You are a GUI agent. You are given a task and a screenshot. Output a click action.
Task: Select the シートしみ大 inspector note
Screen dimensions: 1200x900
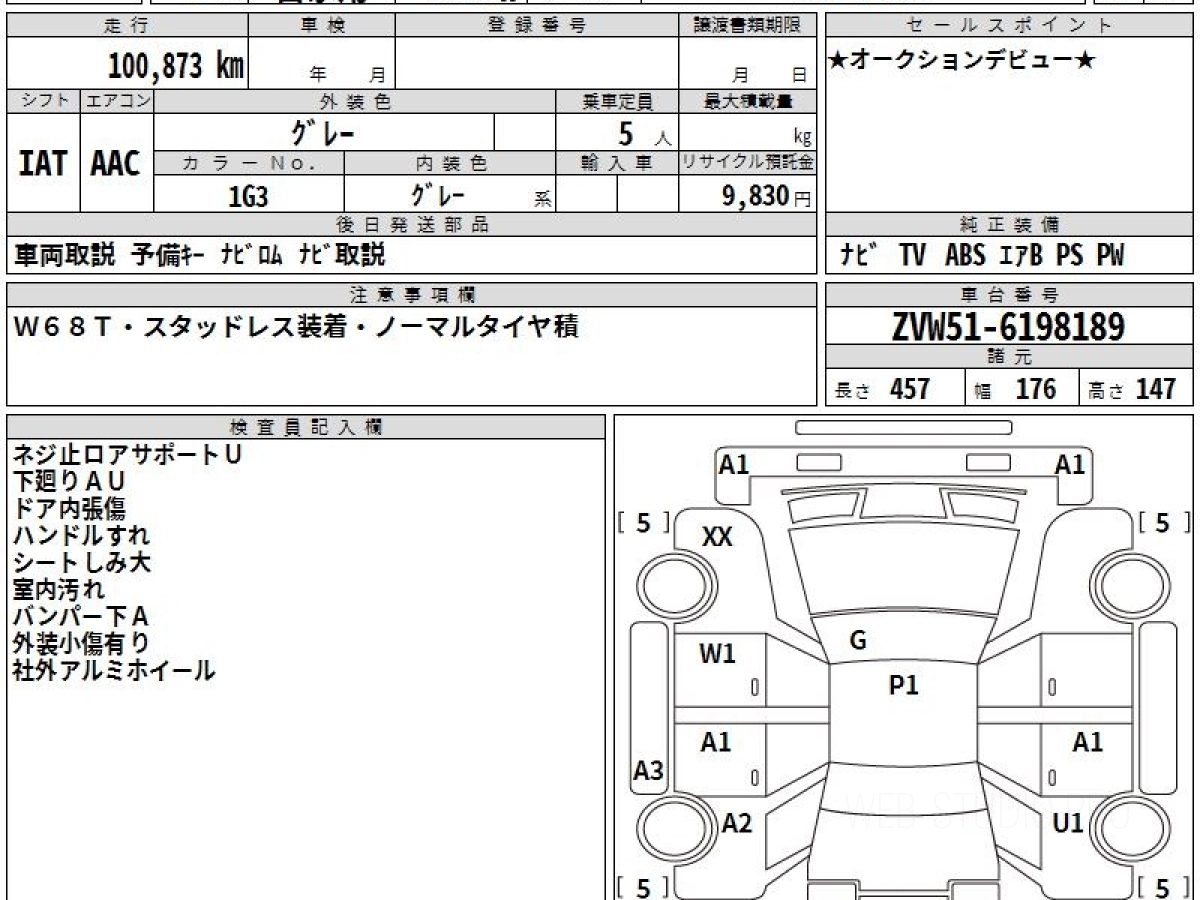81,563
